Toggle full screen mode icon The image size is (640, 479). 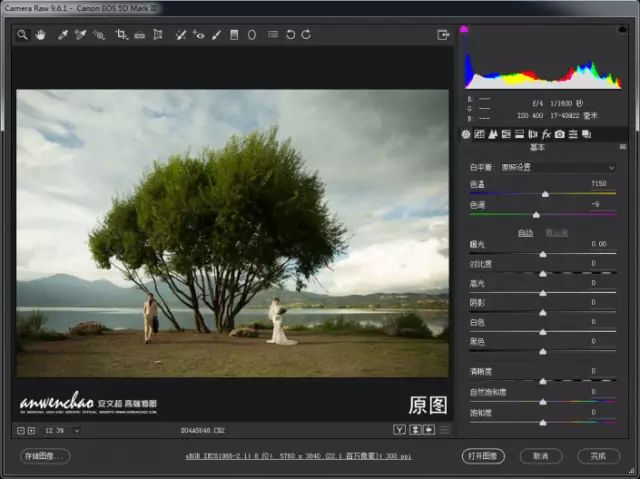point(443,35)
